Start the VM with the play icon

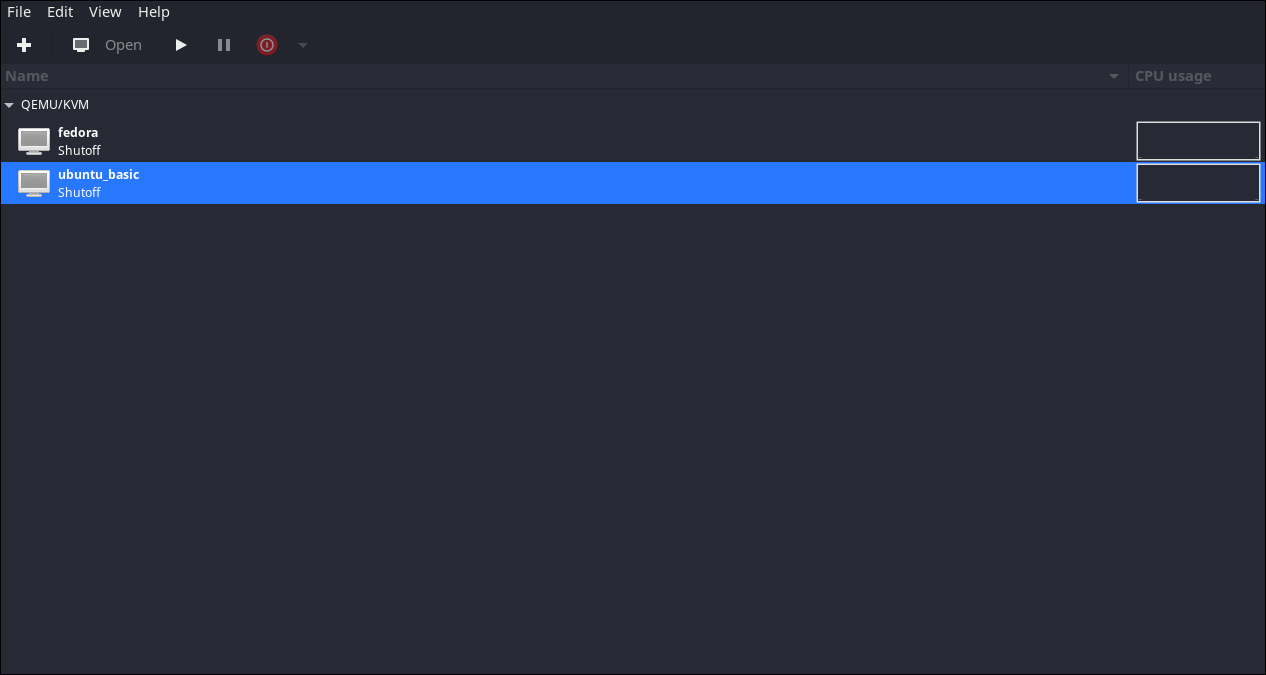pos(181,45)
